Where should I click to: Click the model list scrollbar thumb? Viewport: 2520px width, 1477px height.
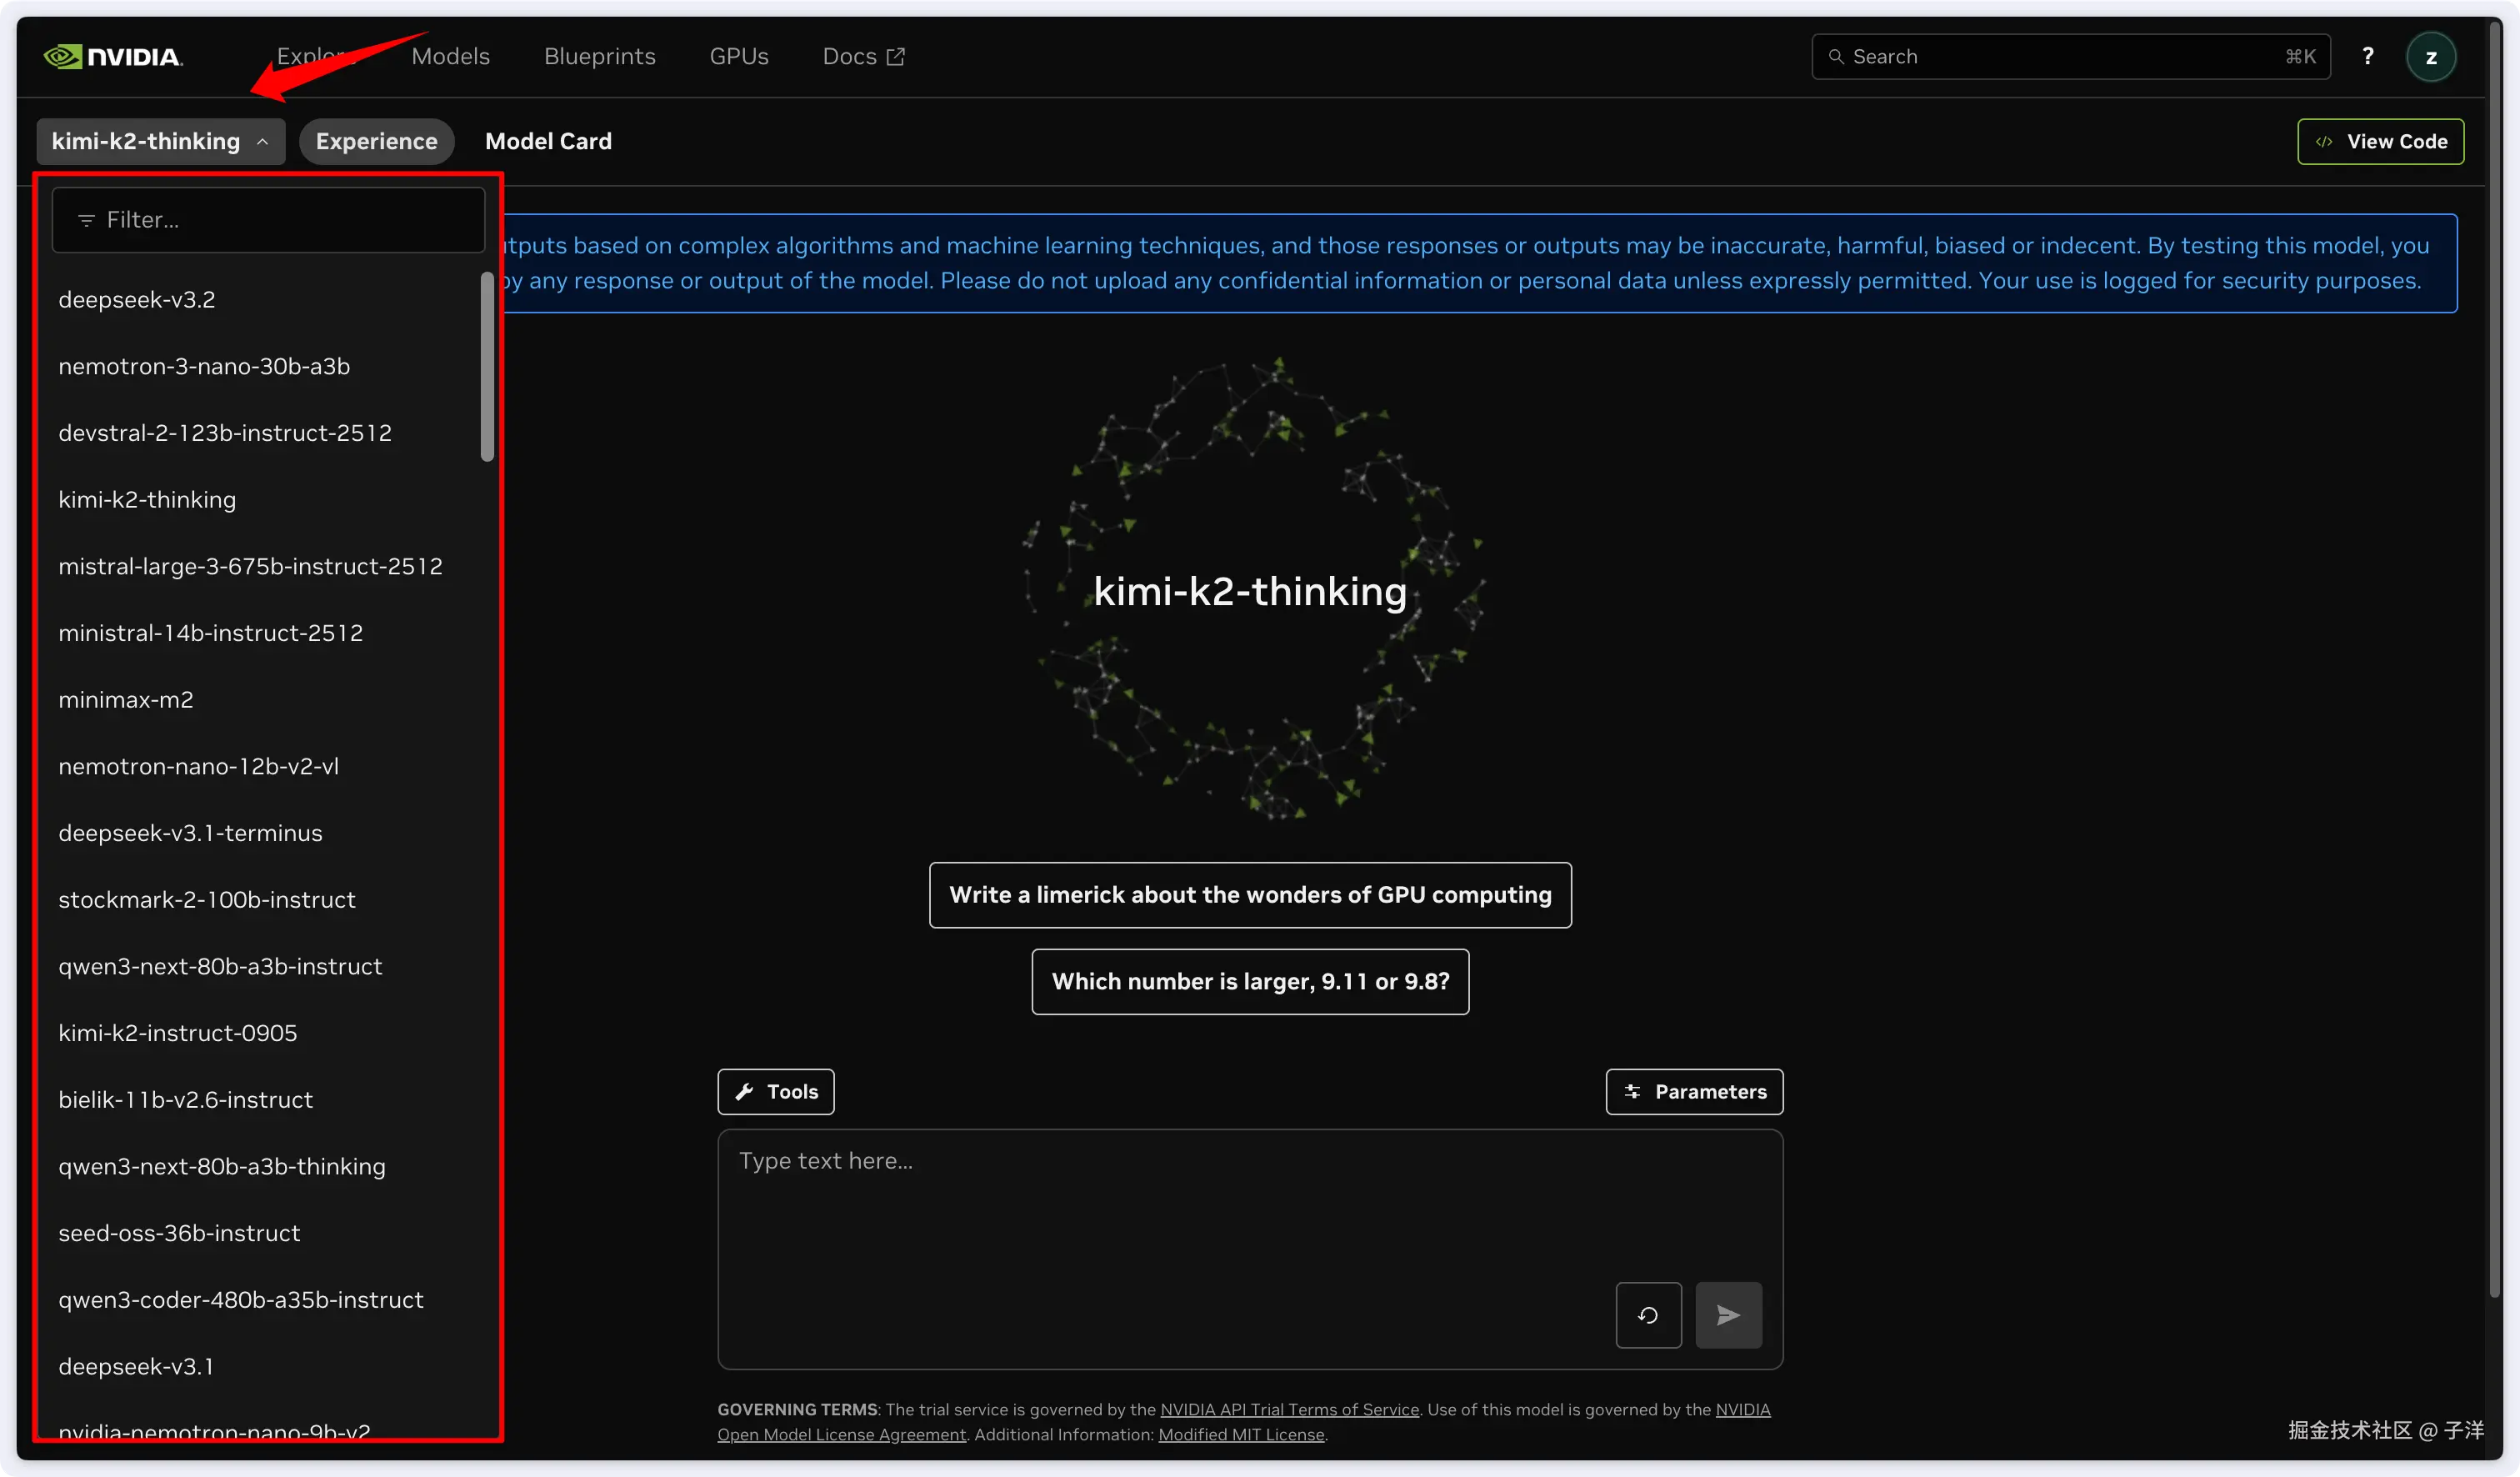[487, 366]
